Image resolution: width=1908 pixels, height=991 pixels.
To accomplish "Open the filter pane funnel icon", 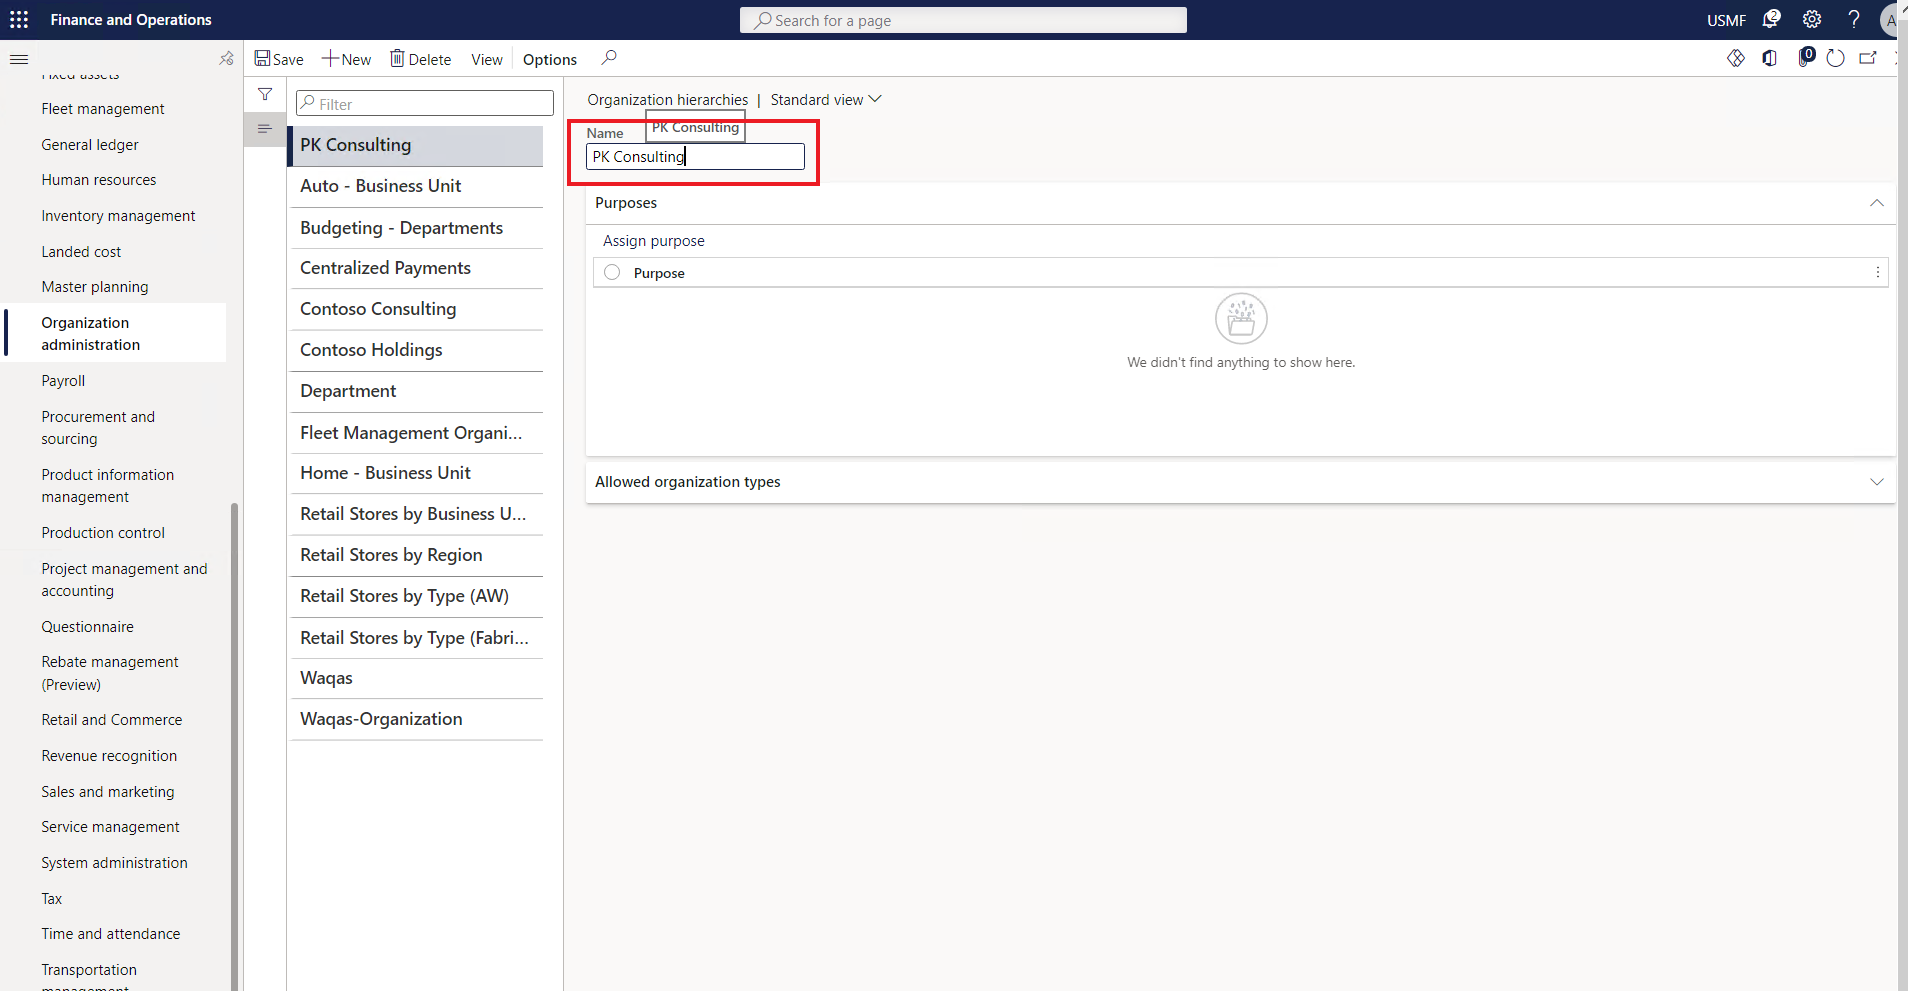I will point(265,94).
